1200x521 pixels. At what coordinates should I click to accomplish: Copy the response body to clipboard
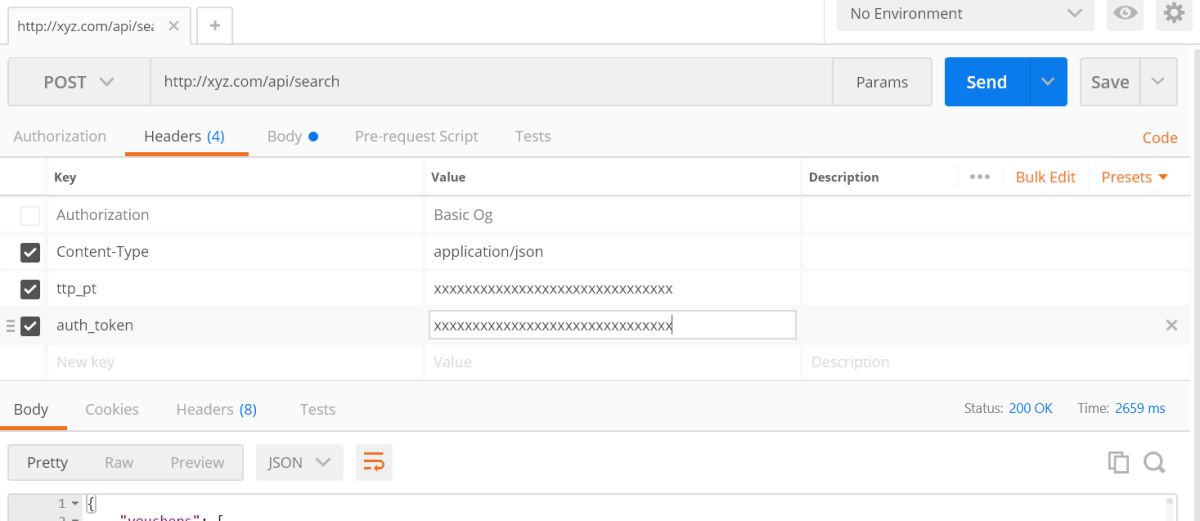pos(1118,462)
